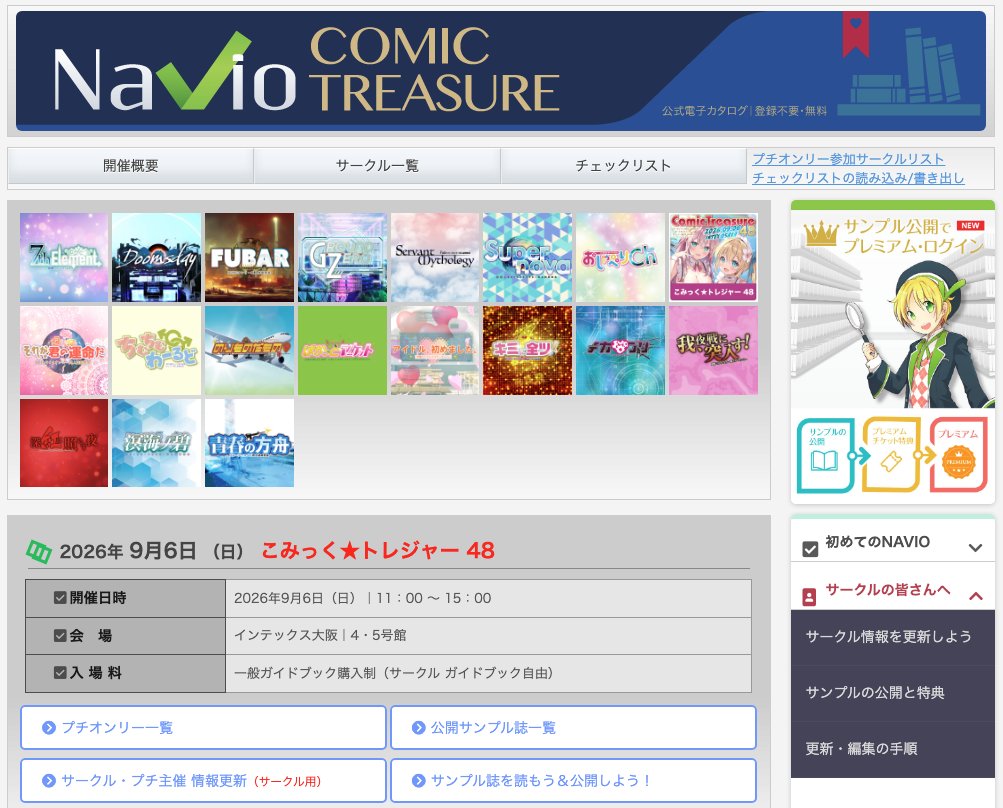Follow the プチオンリー参加サークルリスト link
The height and width of the screenshot is (808, 1003).
point(848,159)
